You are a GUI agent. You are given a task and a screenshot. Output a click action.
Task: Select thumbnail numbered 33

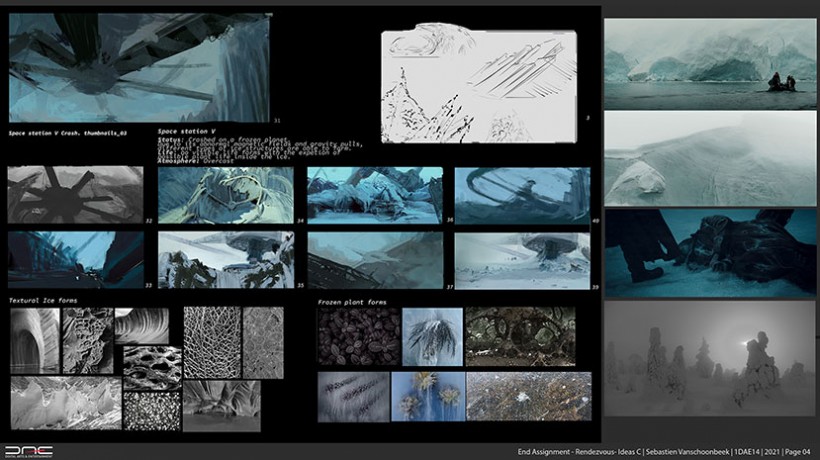(76, 260)
